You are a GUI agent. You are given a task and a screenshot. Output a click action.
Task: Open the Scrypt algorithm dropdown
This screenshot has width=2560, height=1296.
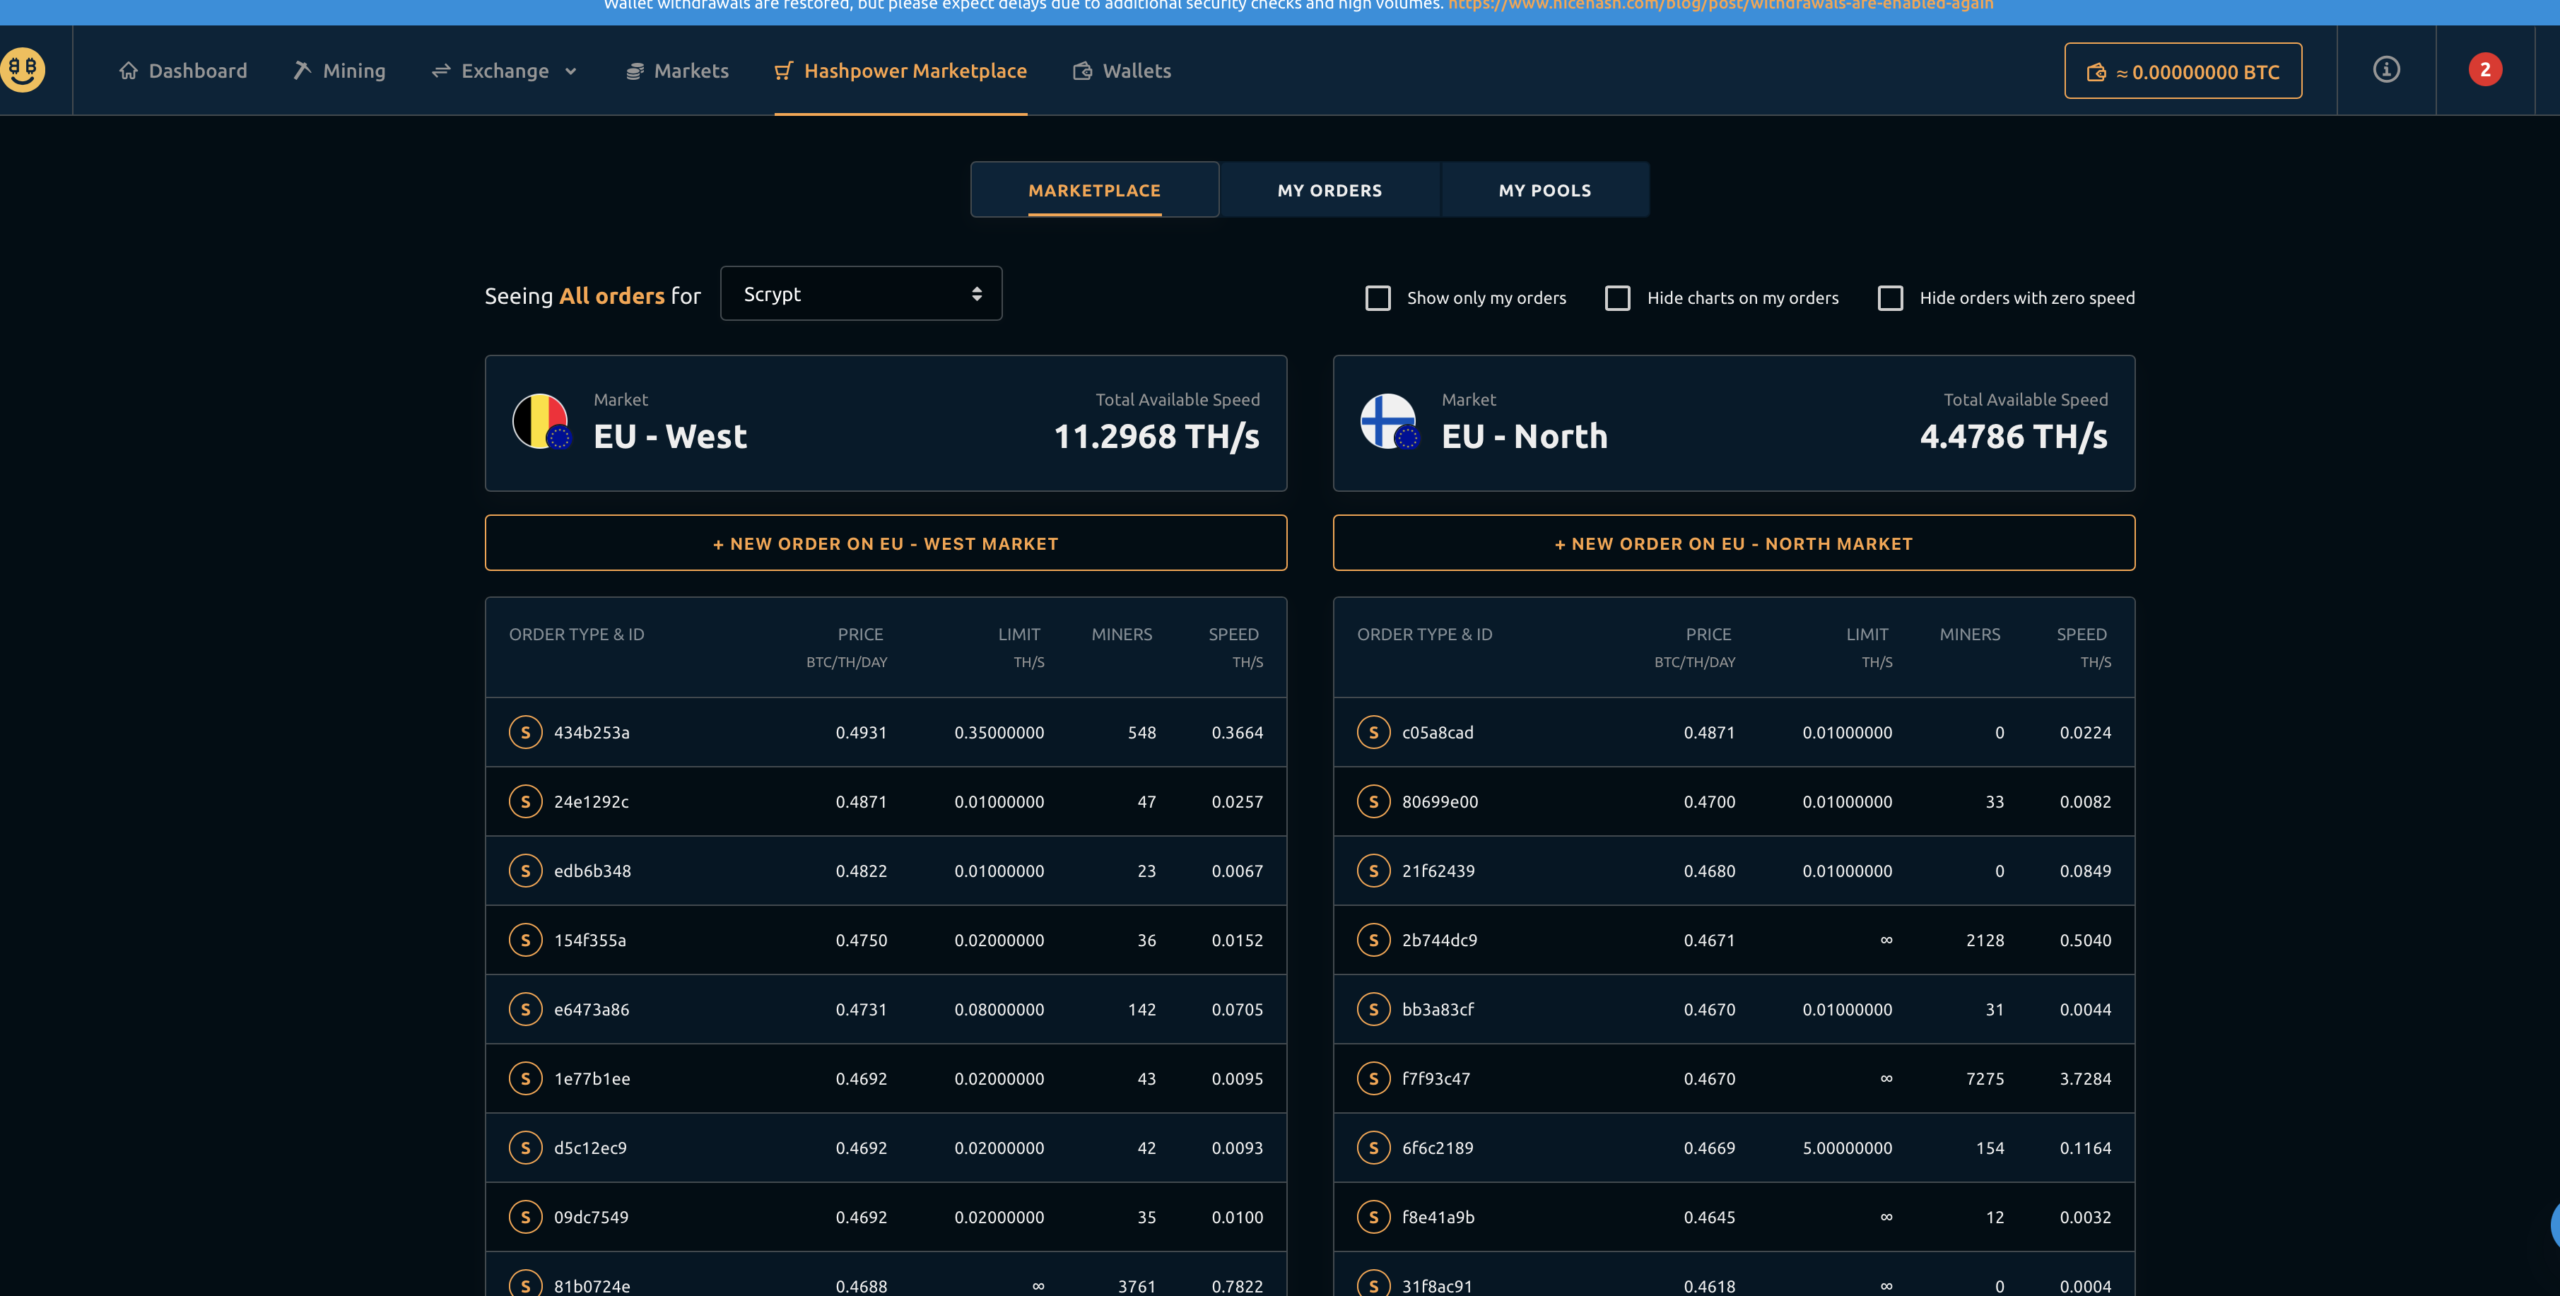point(861,293)
